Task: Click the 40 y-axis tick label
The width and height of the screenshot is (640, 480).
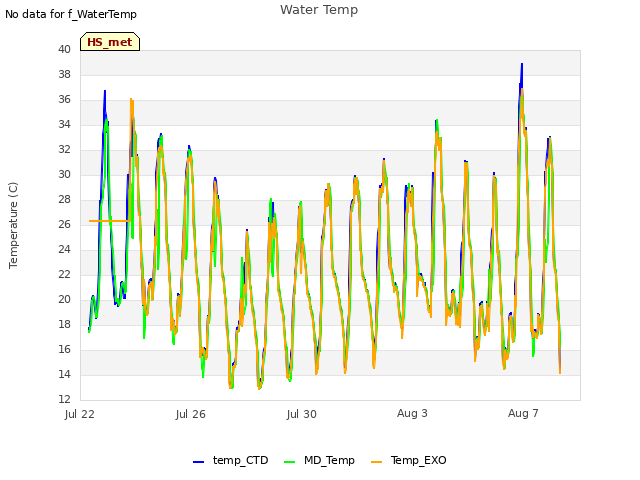Action: 64,49
